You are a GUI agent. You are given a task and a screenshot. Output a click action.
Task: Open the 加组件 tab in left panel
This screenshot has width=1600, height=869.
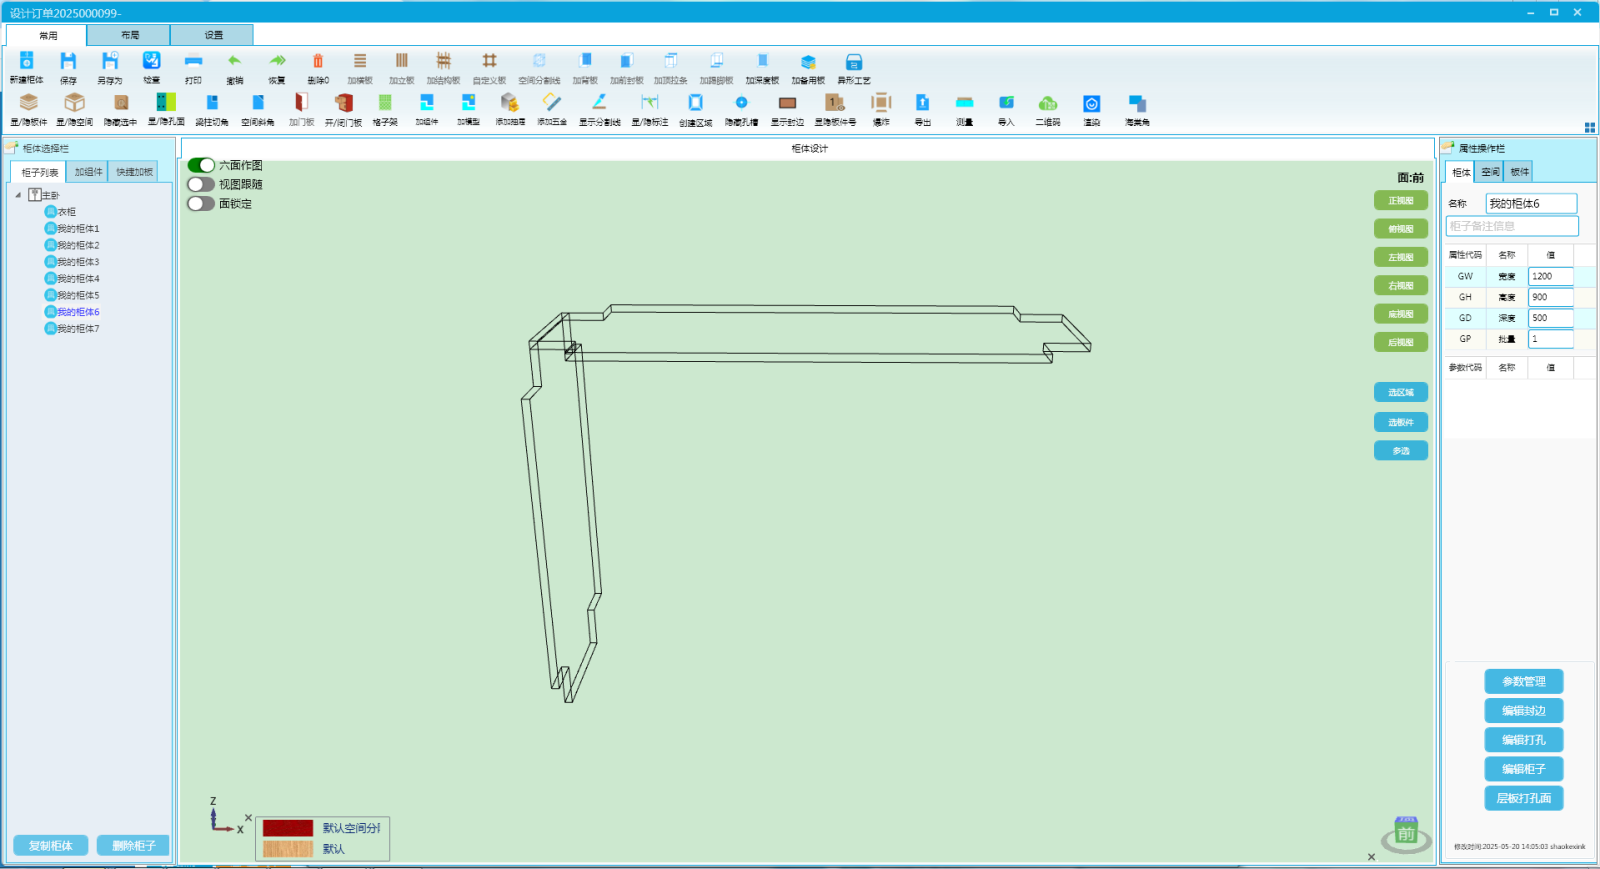pos(88,172)
